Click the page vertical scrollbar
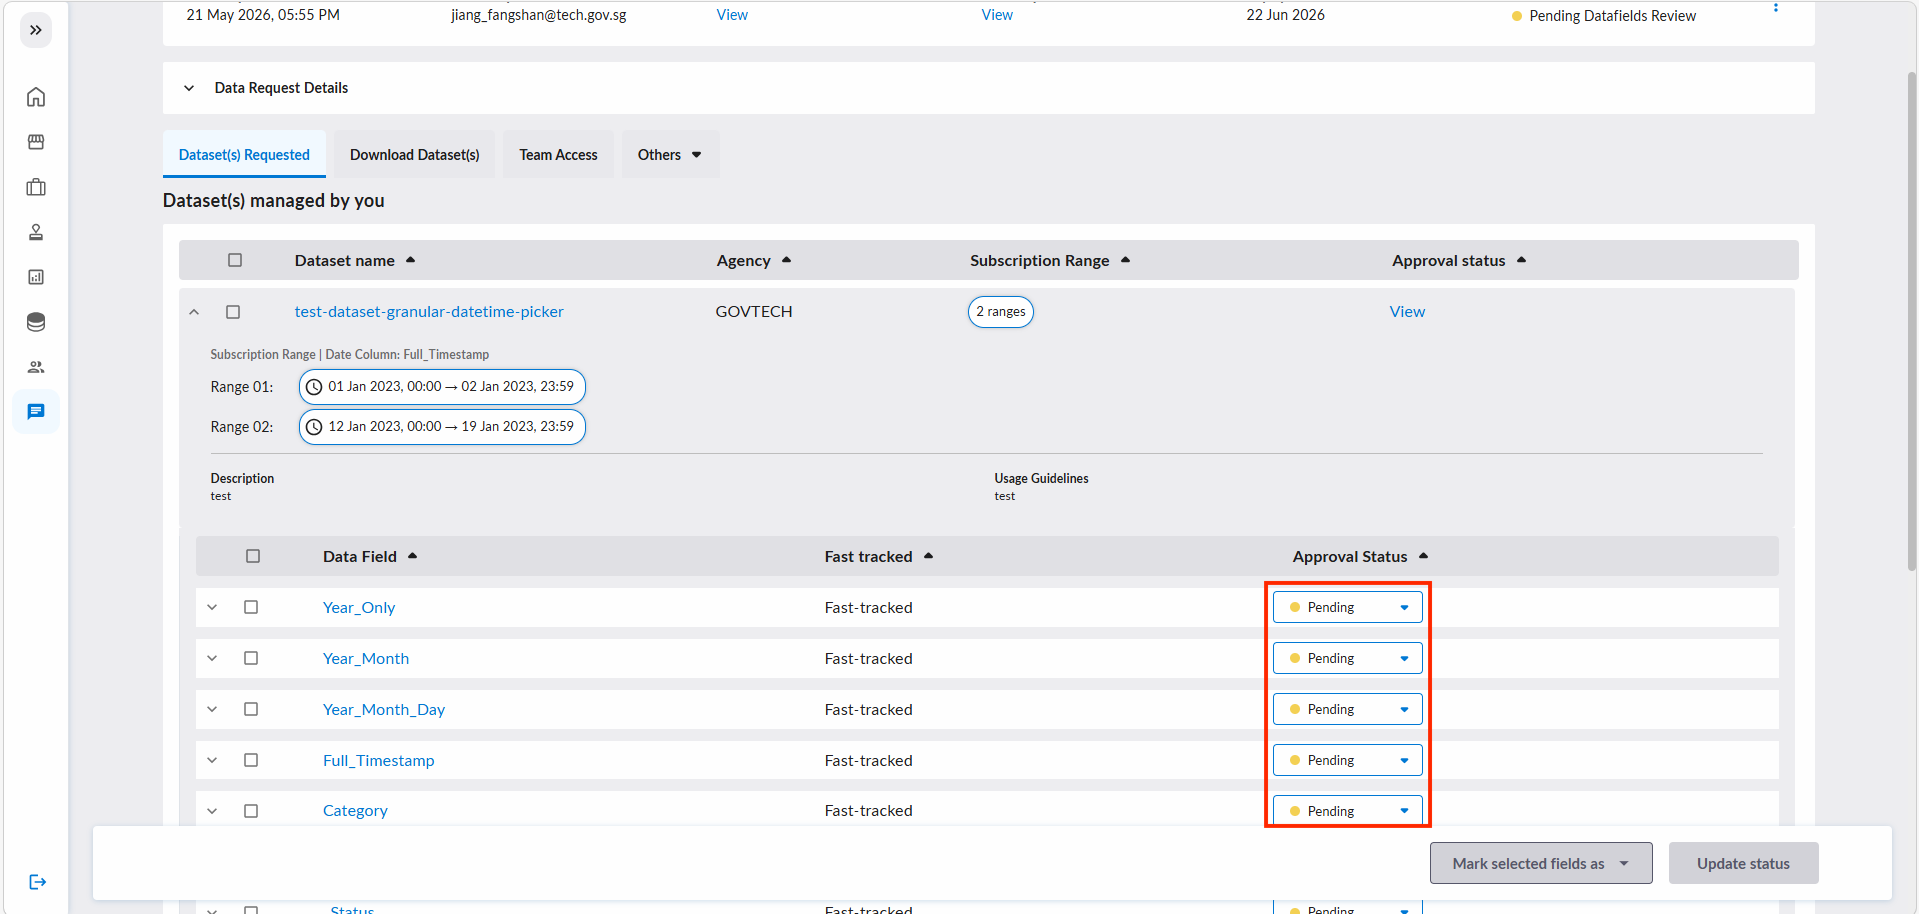Image resolution: width=1919 pixels, height=914 pixels. pyautogui.click(x=1912, y=320)
